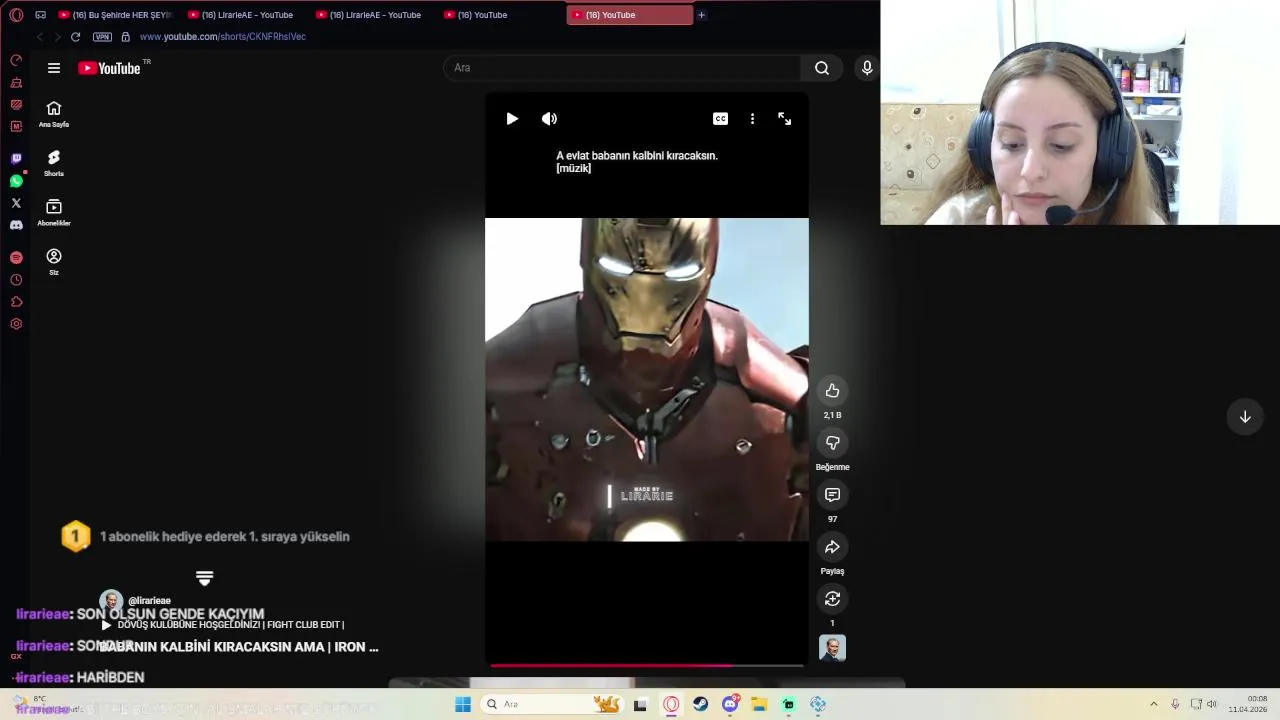1280x720 pixels.
Task: Open the tab islands panel icon beside Opera logo
Action: 41,15
